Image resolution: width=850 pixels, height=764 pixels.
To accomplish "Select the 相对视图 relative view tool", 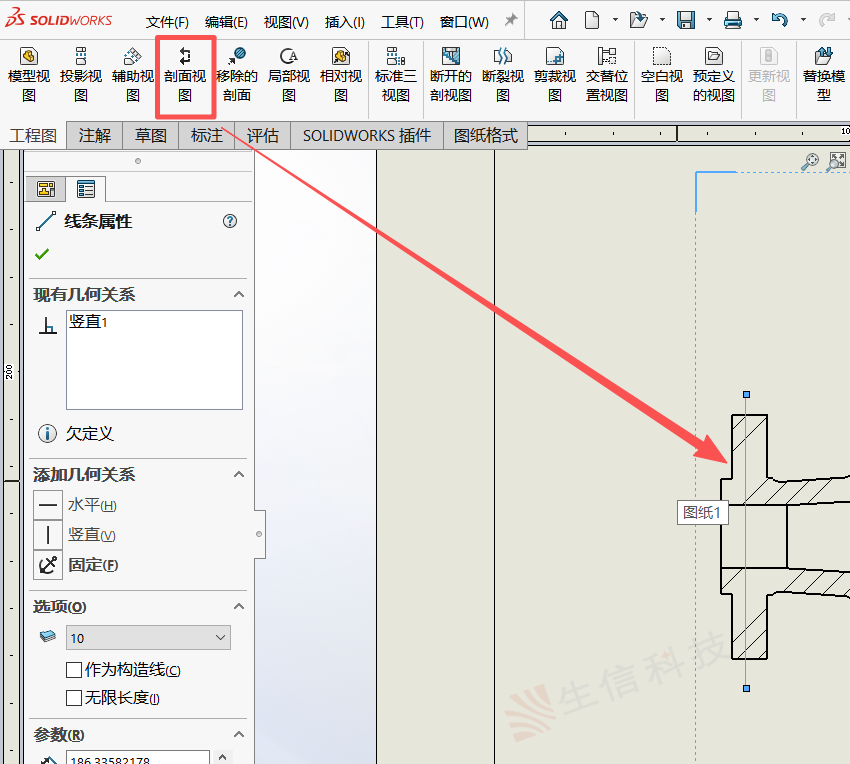I will pyautogui.click(x=341, y=75).
